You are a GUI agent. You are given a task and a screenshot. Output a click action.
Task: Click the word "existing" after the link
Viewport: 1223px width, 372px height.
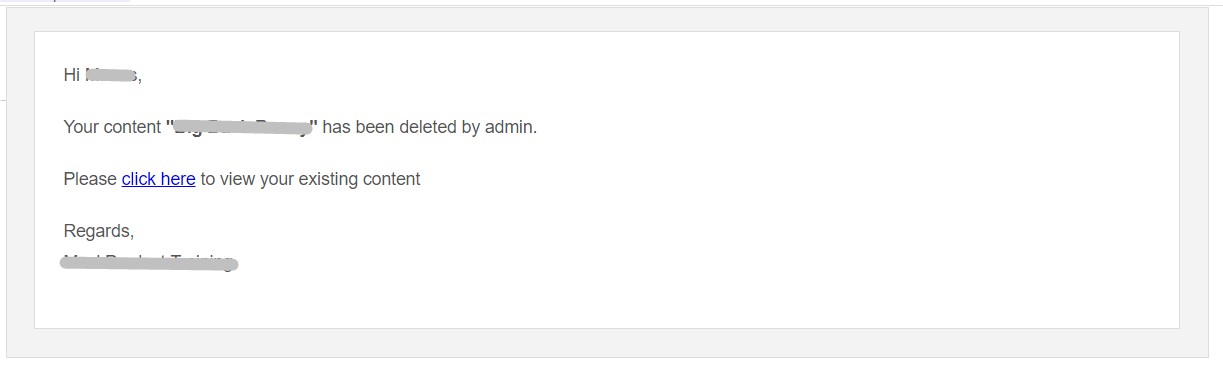point(326,179)
